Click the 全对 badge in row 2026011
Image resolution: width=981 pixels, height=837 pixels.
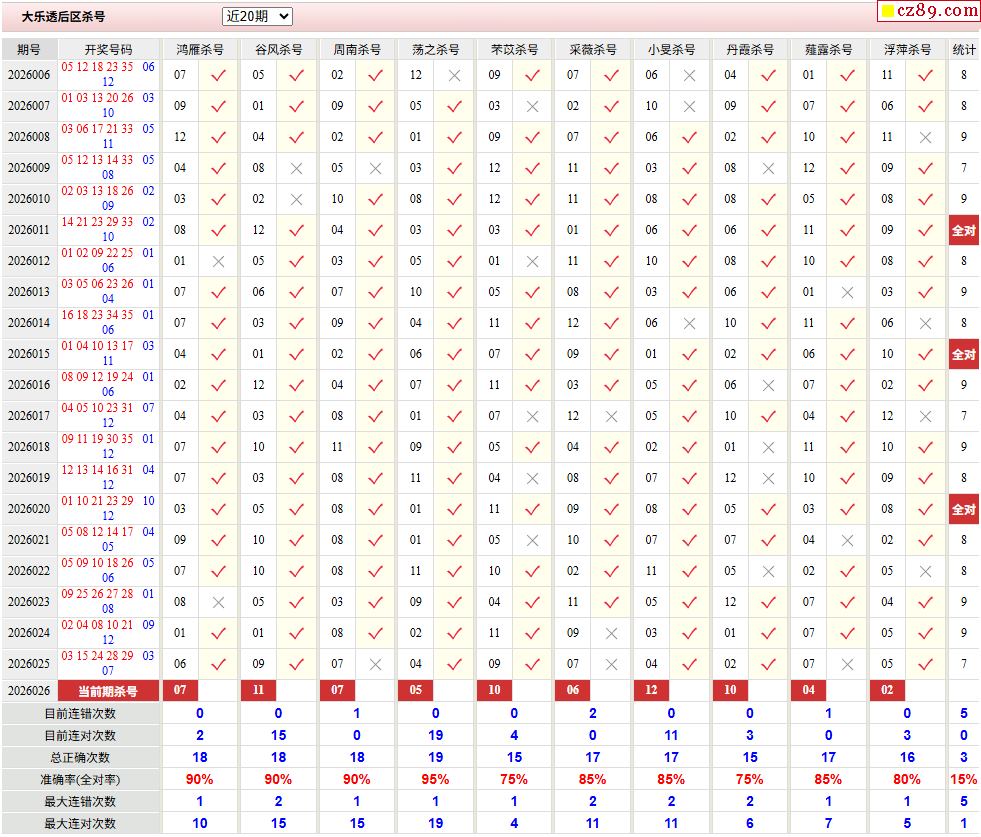click(x=963, y=230)
